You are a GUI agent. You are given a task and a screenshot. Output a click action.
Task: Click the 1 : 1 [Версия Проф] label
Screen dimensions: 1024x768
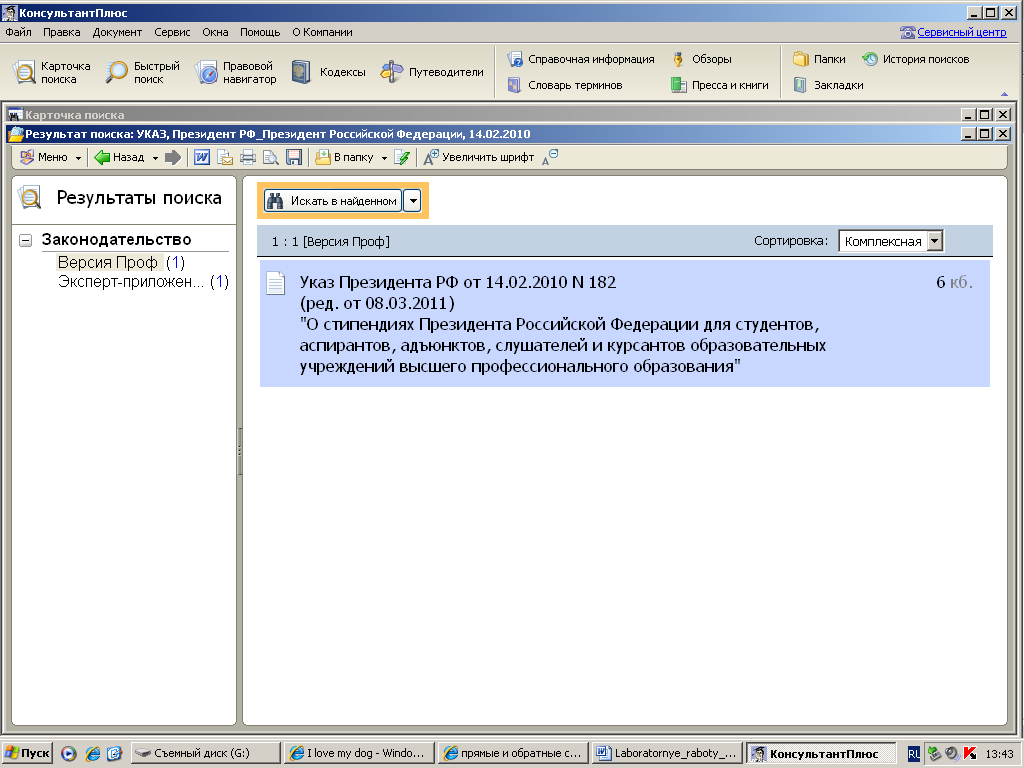(330, 242)
